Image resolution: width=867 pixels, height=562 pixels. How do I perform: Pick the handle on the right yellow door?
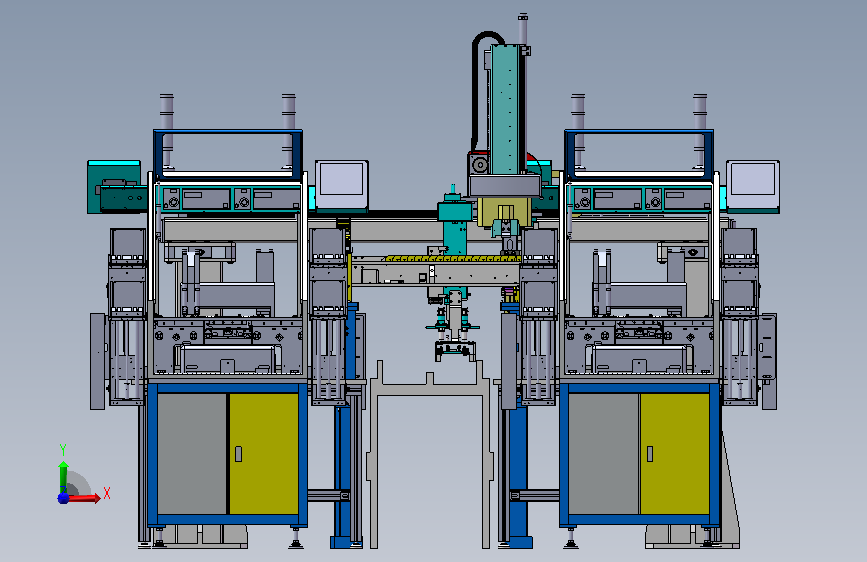[x=650, y=454]
